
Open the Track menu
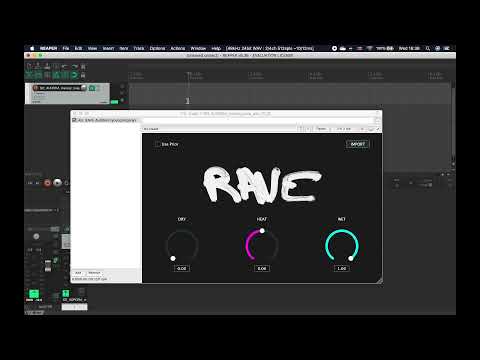(139, 48)
